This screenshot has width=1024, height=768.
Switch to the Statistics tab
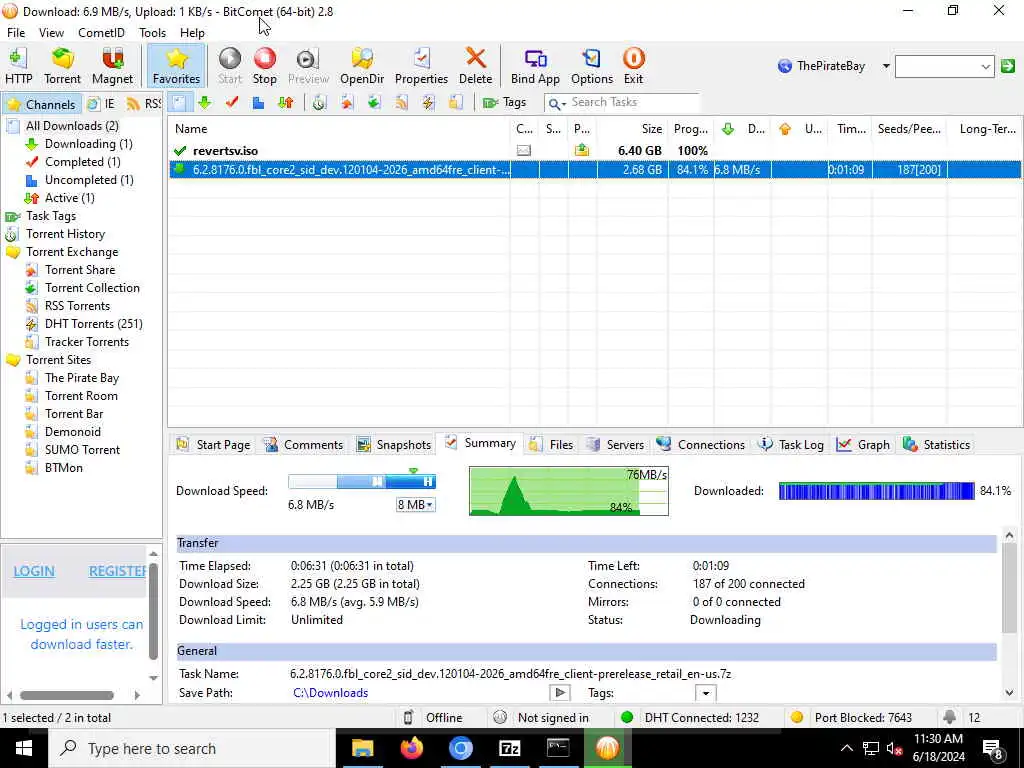coord(936,445)
